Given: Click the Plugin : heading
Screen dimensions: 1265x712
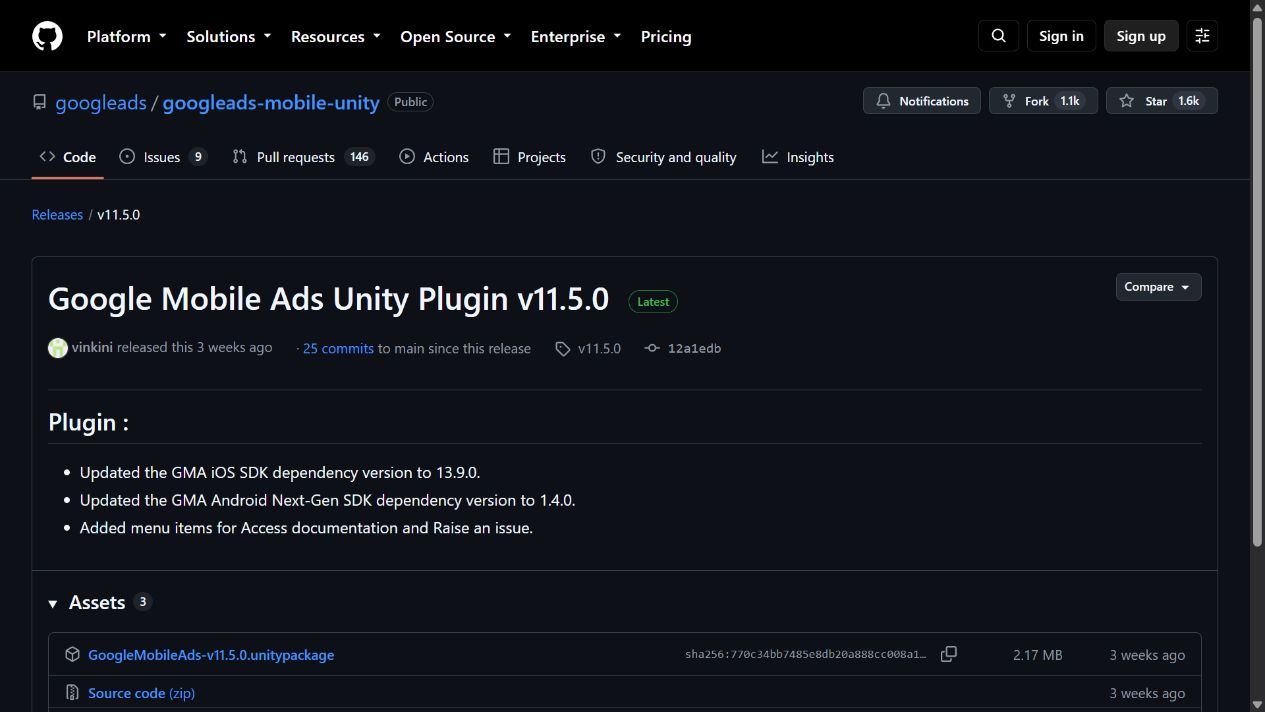Looking at the screenshot, I should (x=88, y=422).
